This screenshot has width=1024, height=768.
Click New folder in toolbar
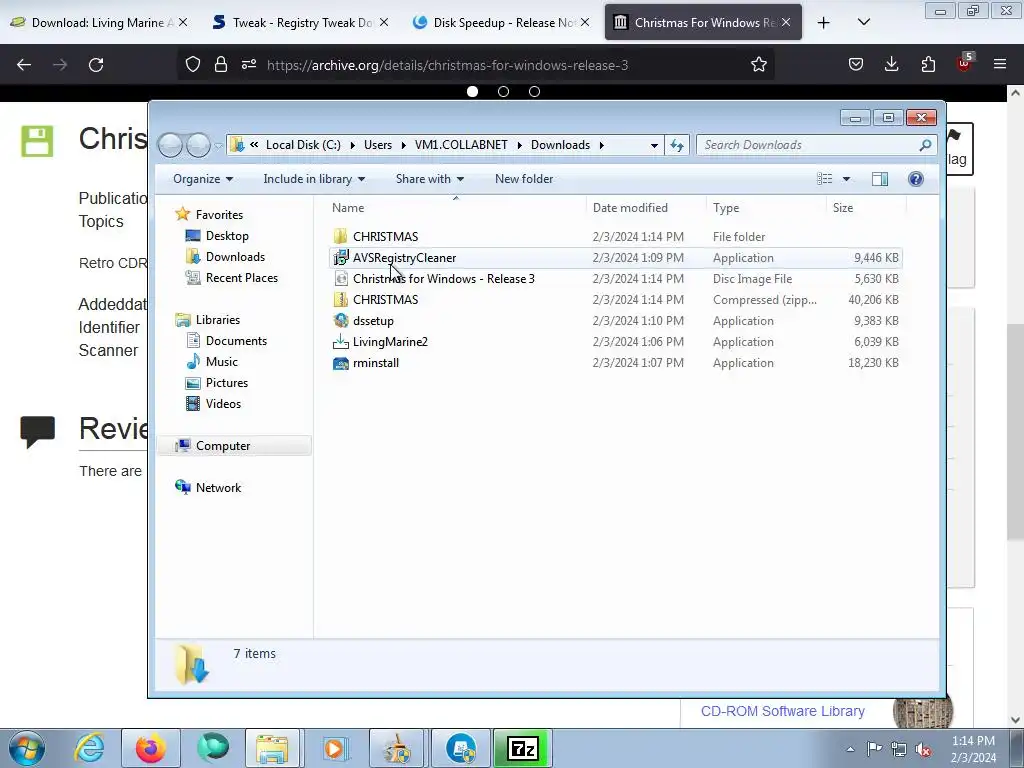[x=524, y=179]
